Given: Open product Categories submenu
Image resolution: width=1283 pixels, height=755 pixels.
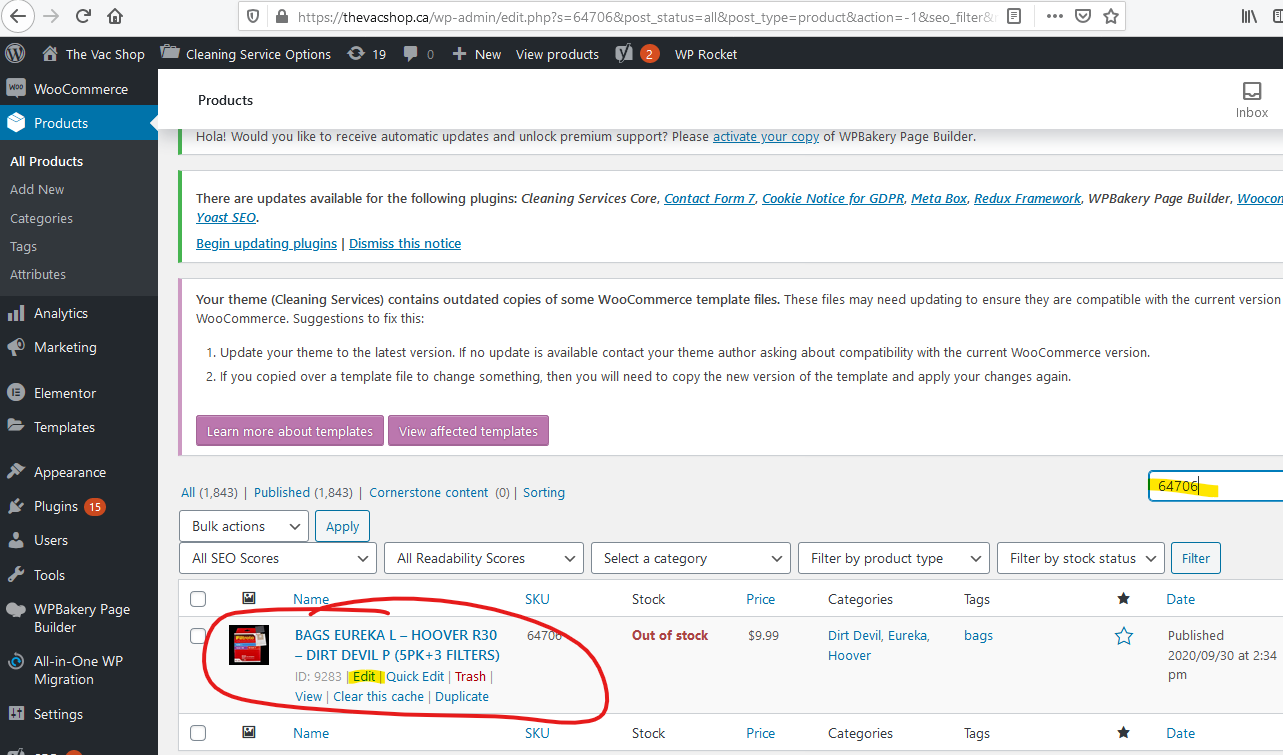Looking at the screenshot, I should [41, 218].
